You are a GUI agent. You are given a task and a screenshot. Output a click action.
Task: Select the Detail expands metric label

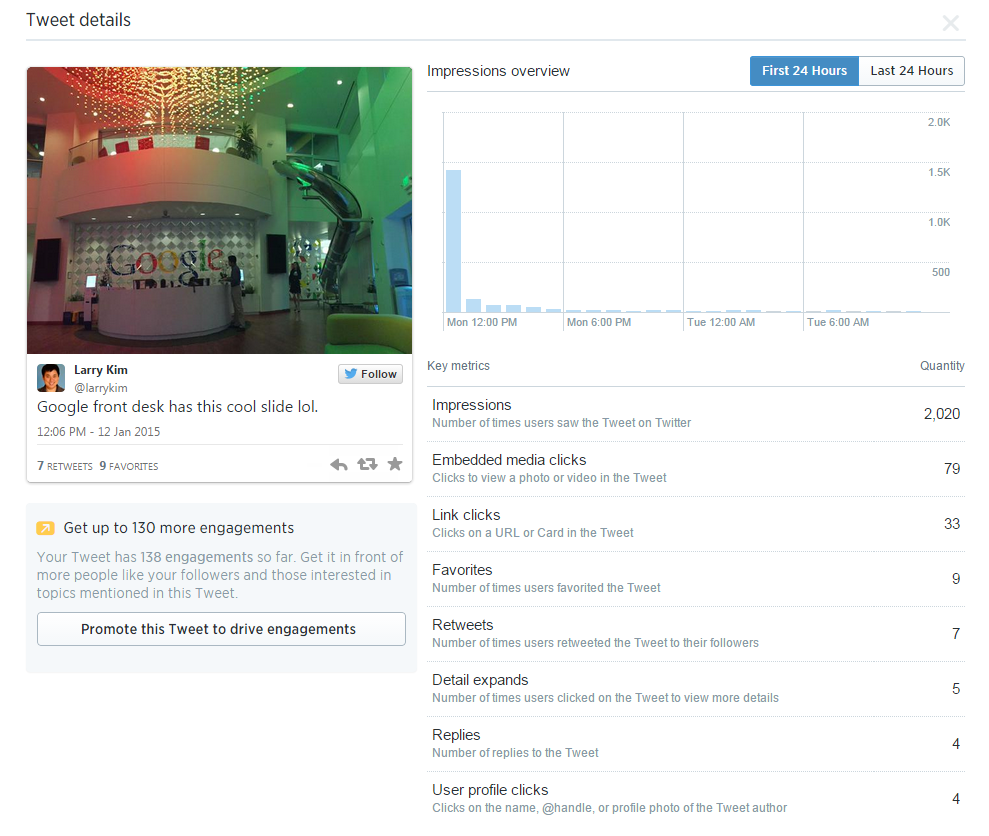480,680
